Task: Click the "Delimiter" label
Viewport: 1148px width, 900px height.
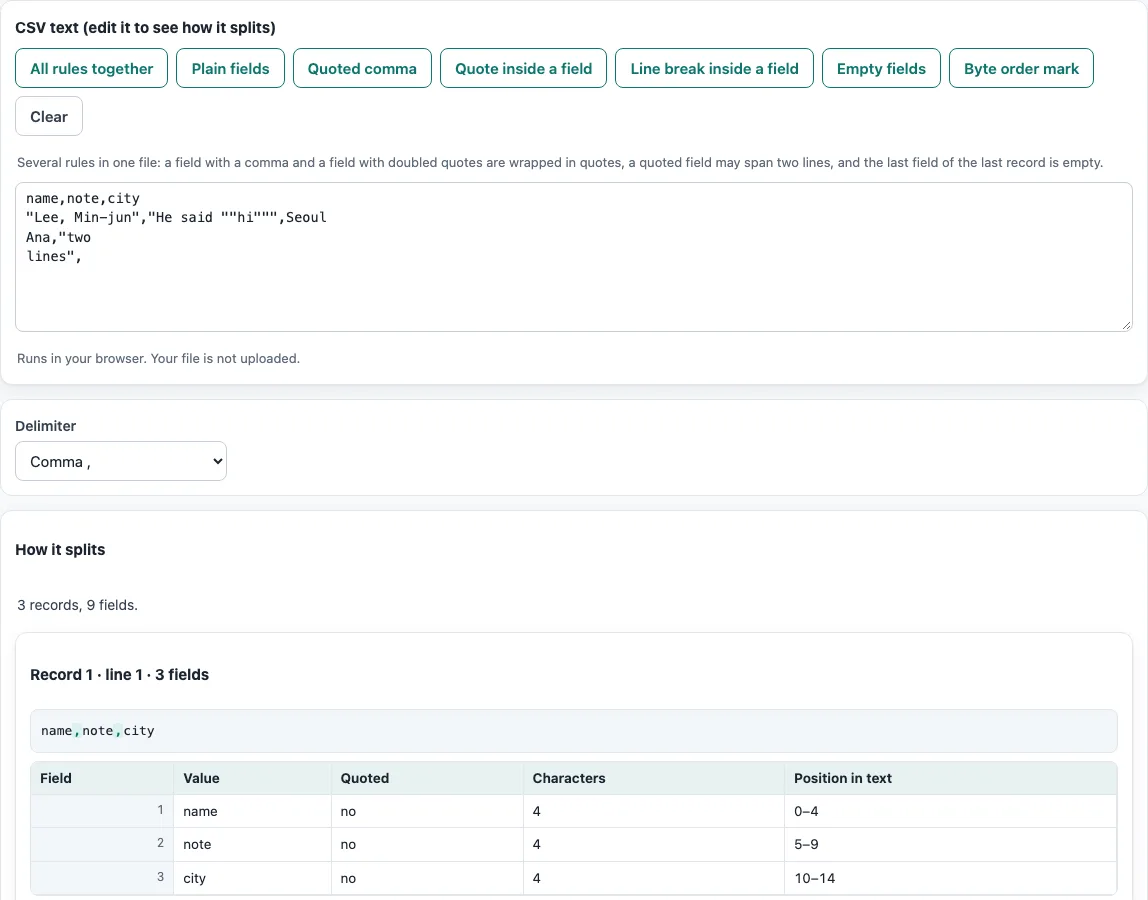Action: [x=45, y=426]
